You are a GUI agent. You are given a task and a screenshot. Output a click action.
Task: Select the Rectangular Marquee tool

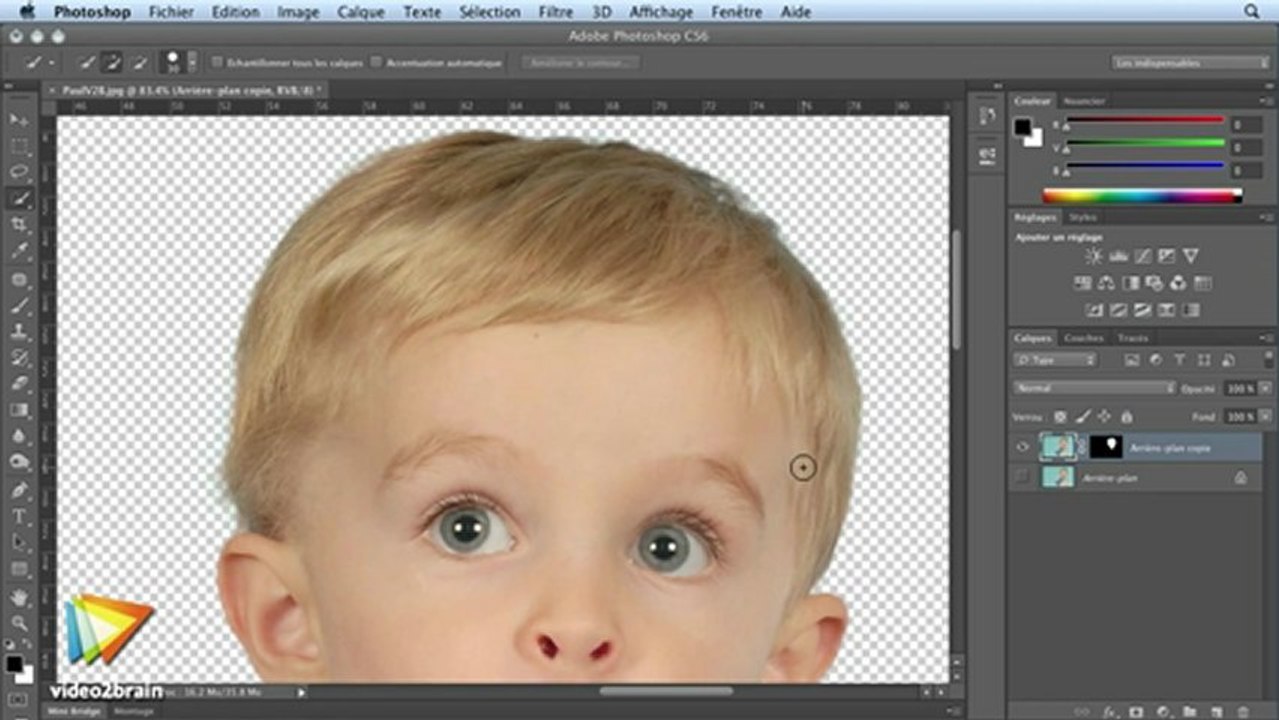pyautogui.click(x=18, y=146)
